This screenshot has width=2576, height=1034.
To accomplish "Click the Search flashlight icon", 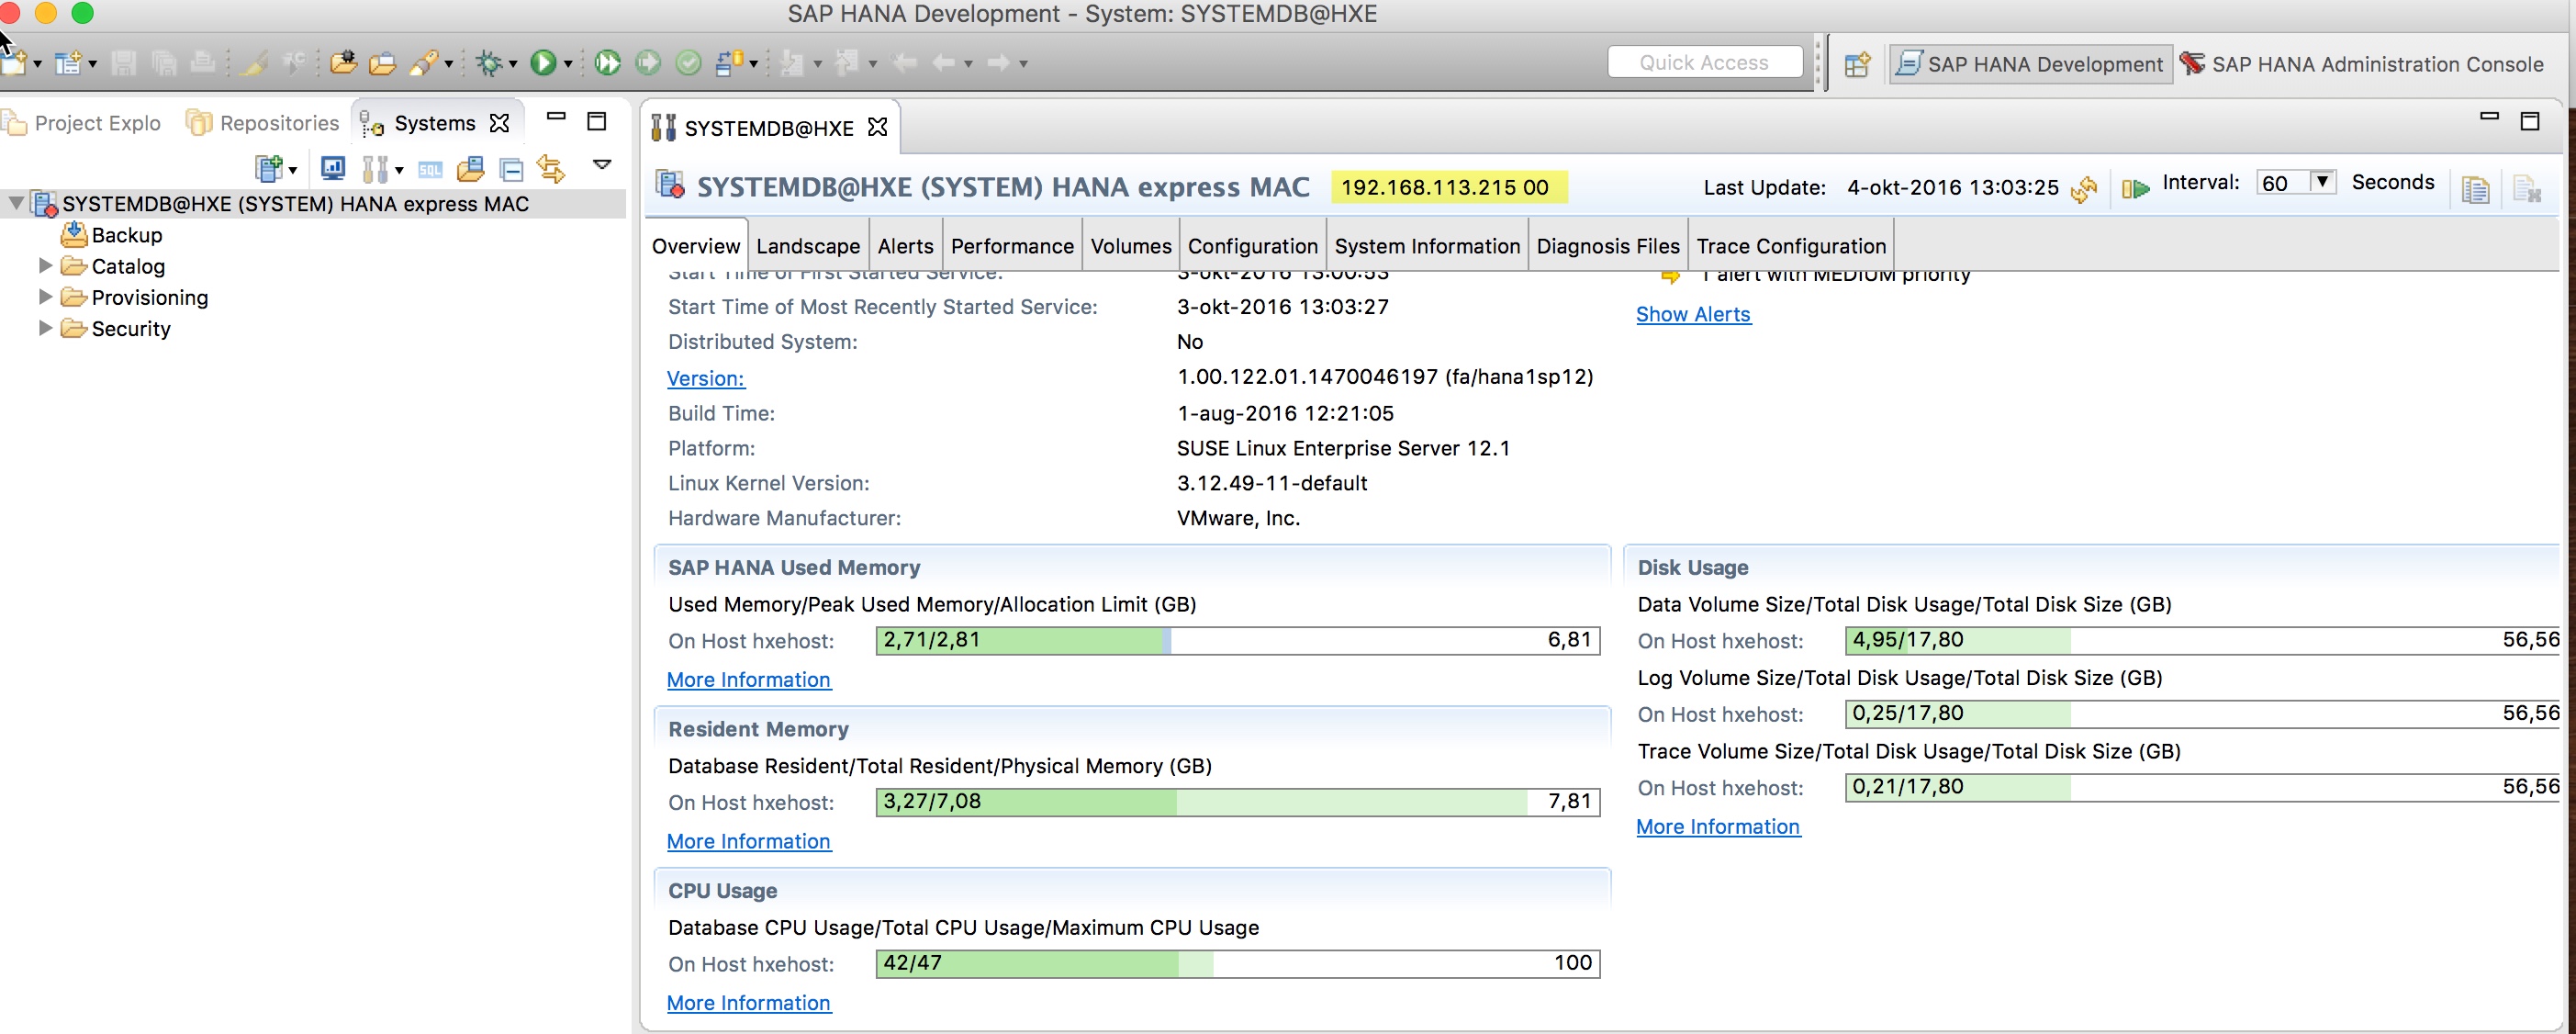I will point(424,63).
